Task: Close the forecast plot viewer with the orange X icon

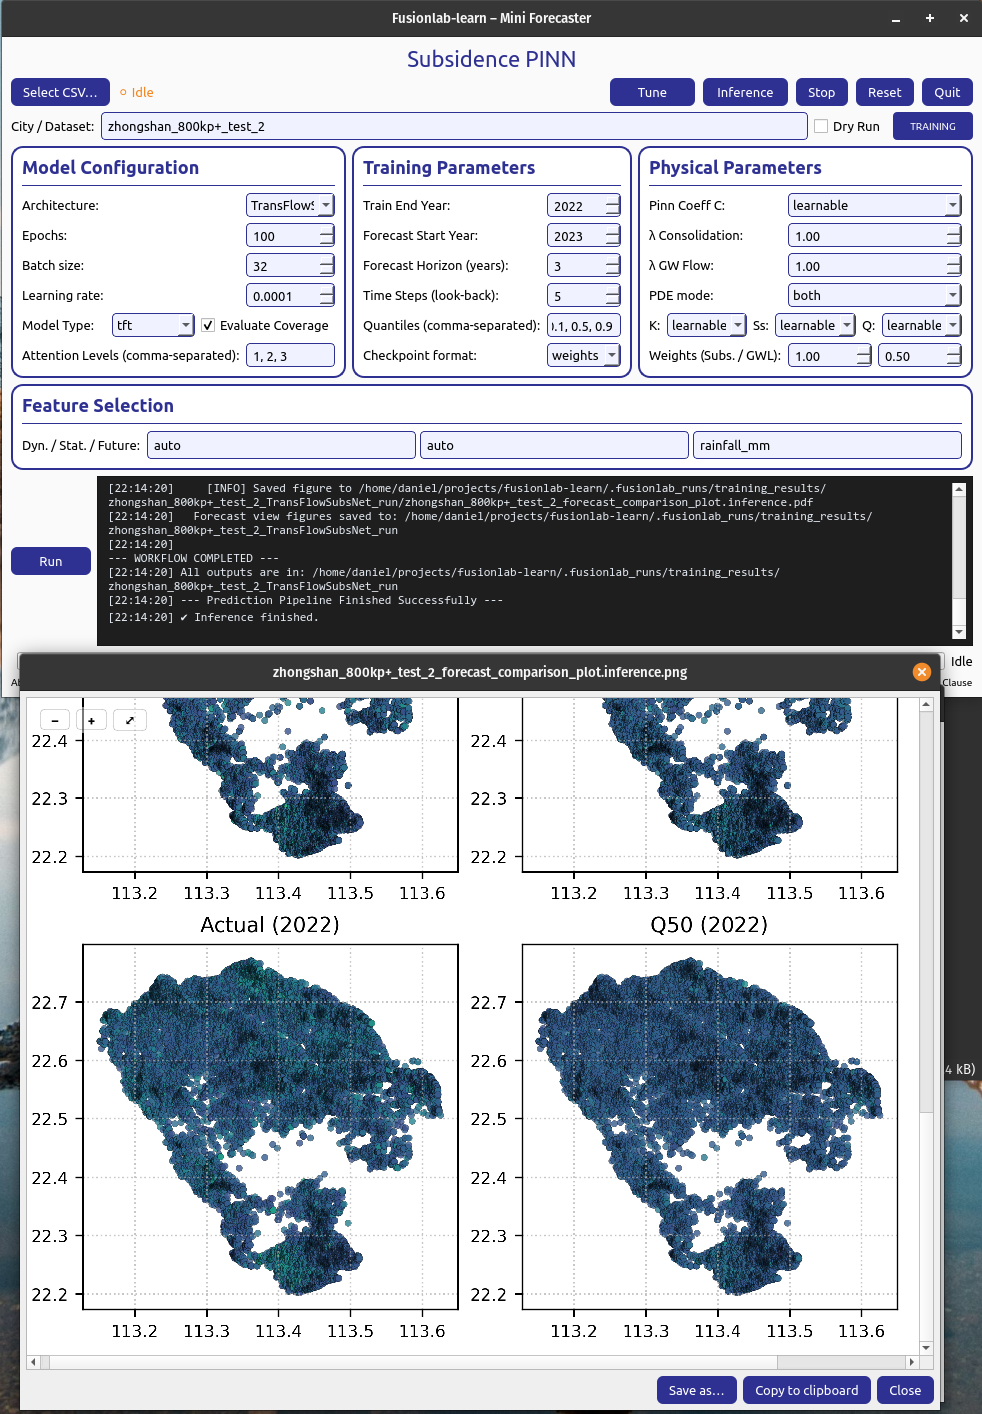Action: click(x=922, y=672)
